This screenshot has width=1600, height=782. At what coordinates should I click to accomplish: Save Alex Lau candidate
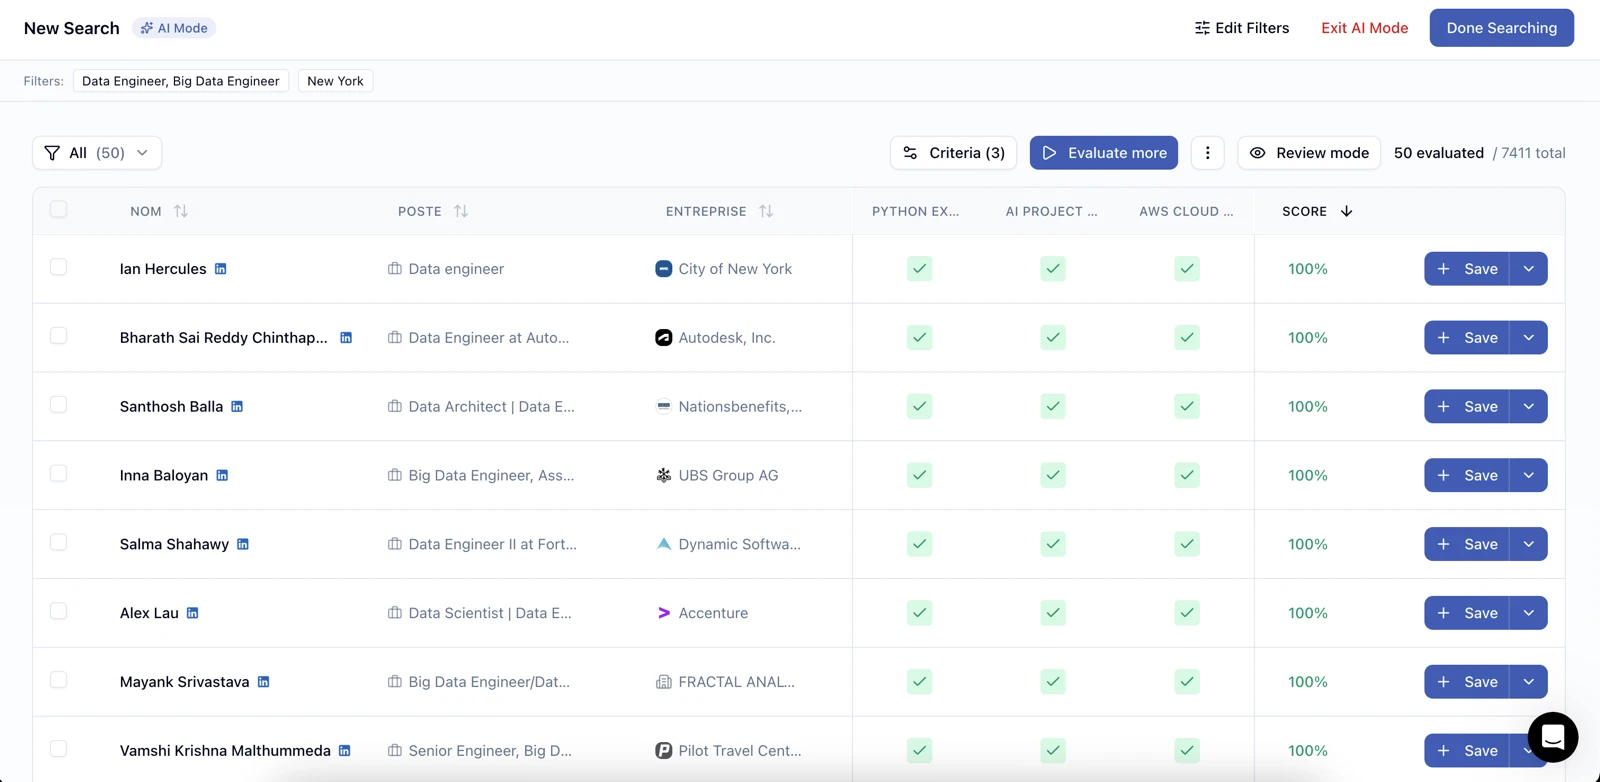pyautogui.click(x=1467, y=613)
